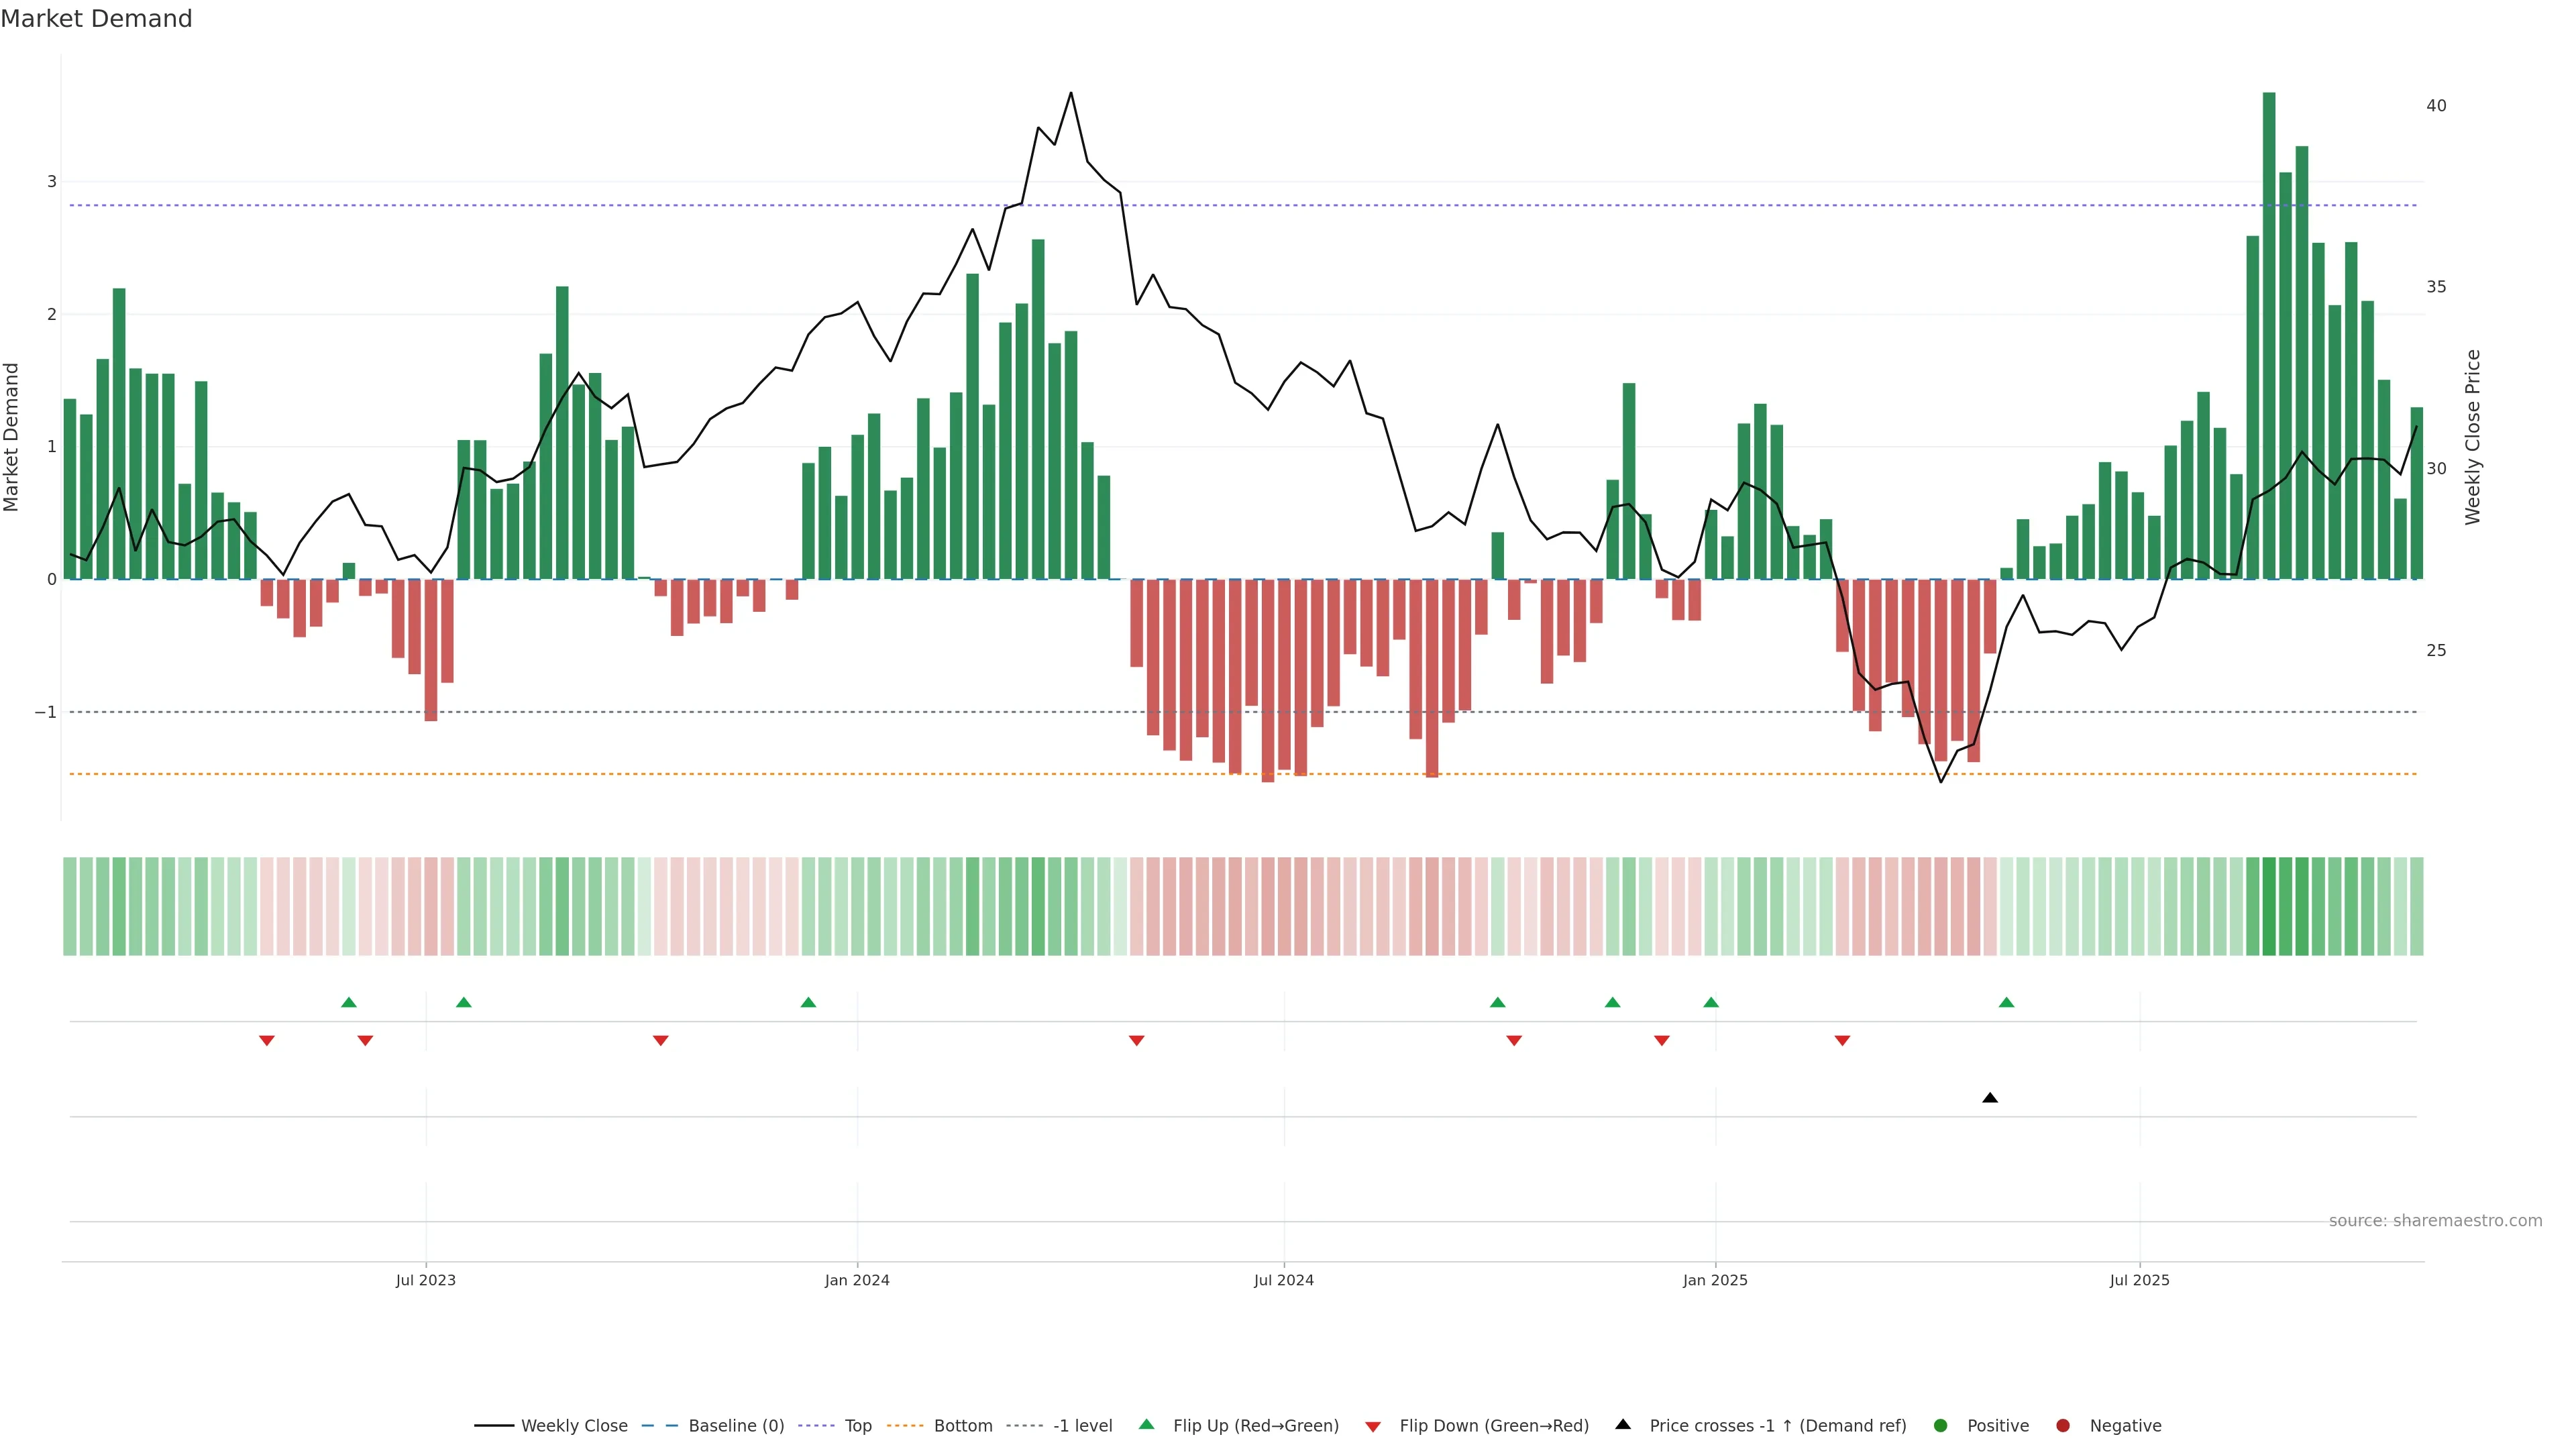Click the black price-cross triangle marker
Screen dimensions: 2576x1449
point(1990,1098)
